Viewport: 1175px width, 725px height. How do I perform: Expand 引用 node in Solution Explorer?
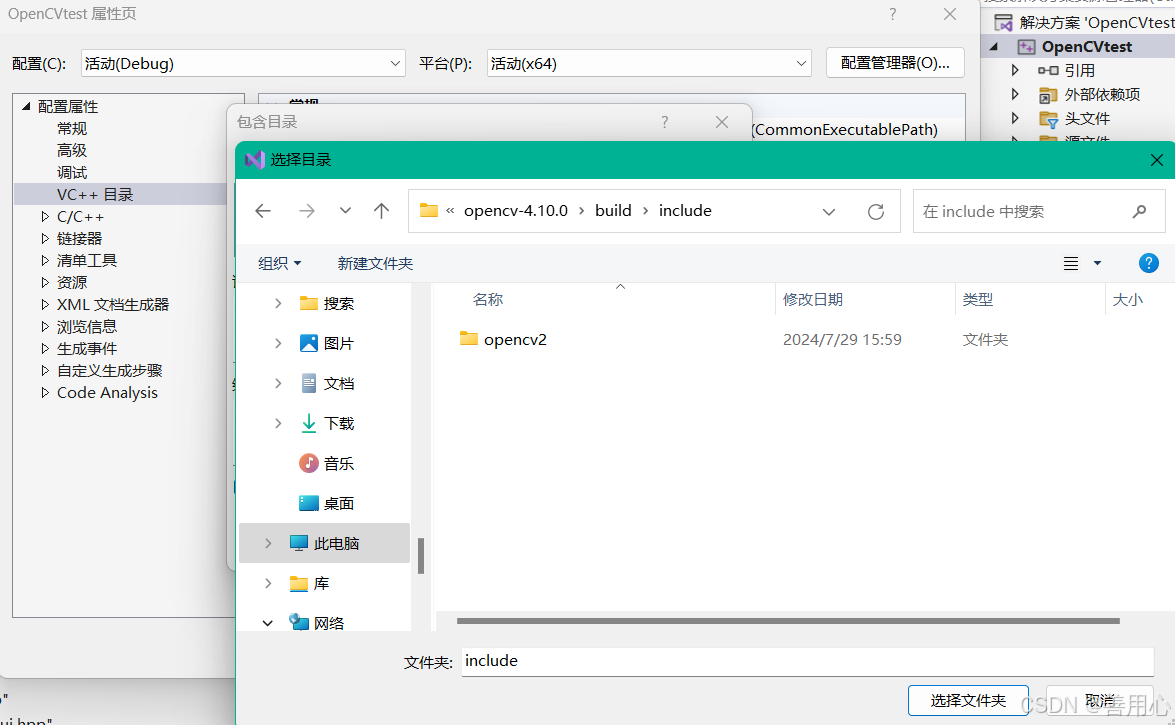click(1015, 70)
